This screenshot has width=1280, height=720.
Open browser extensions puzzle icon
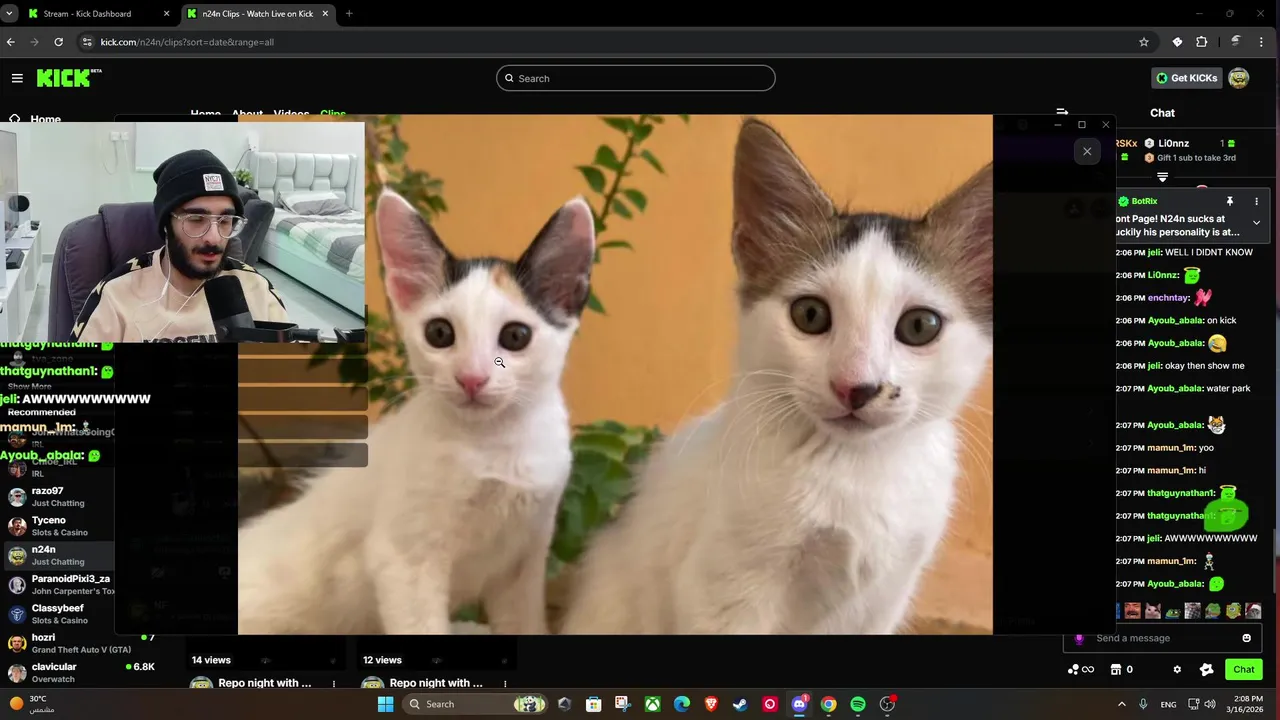coord(1202,42)
